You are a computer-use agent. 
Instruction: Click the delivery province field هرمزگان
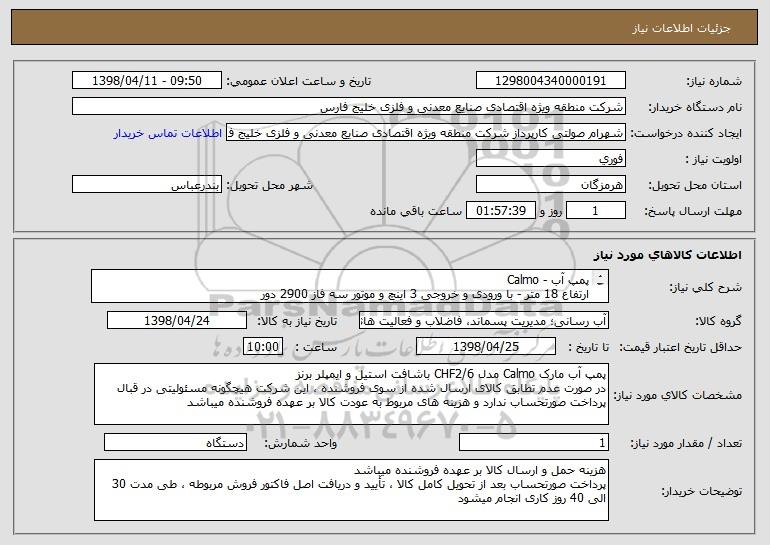coord(550,185)
